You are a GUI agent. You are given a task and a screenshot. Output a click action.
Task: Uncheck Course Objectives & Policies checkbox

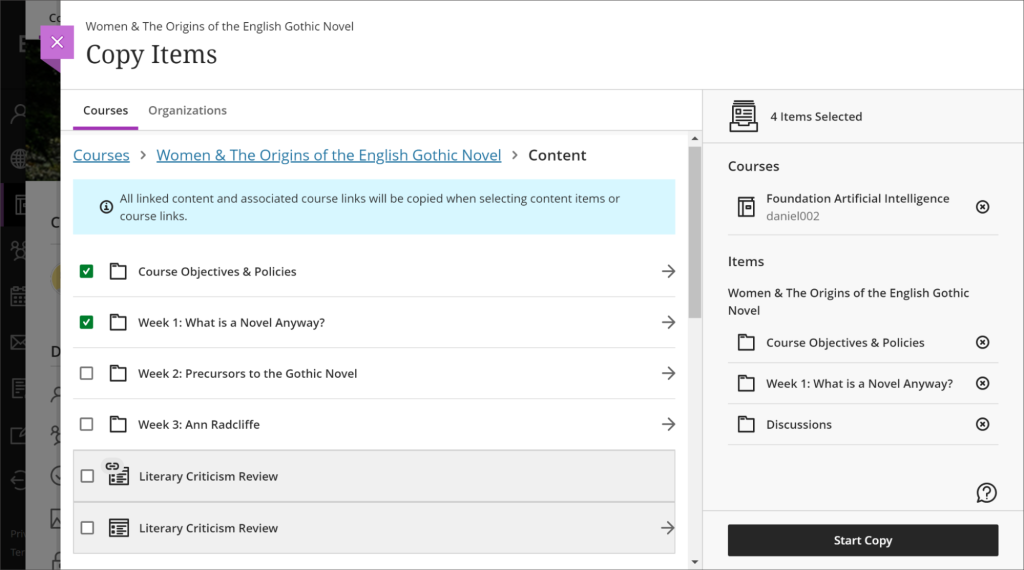[86, 271]
